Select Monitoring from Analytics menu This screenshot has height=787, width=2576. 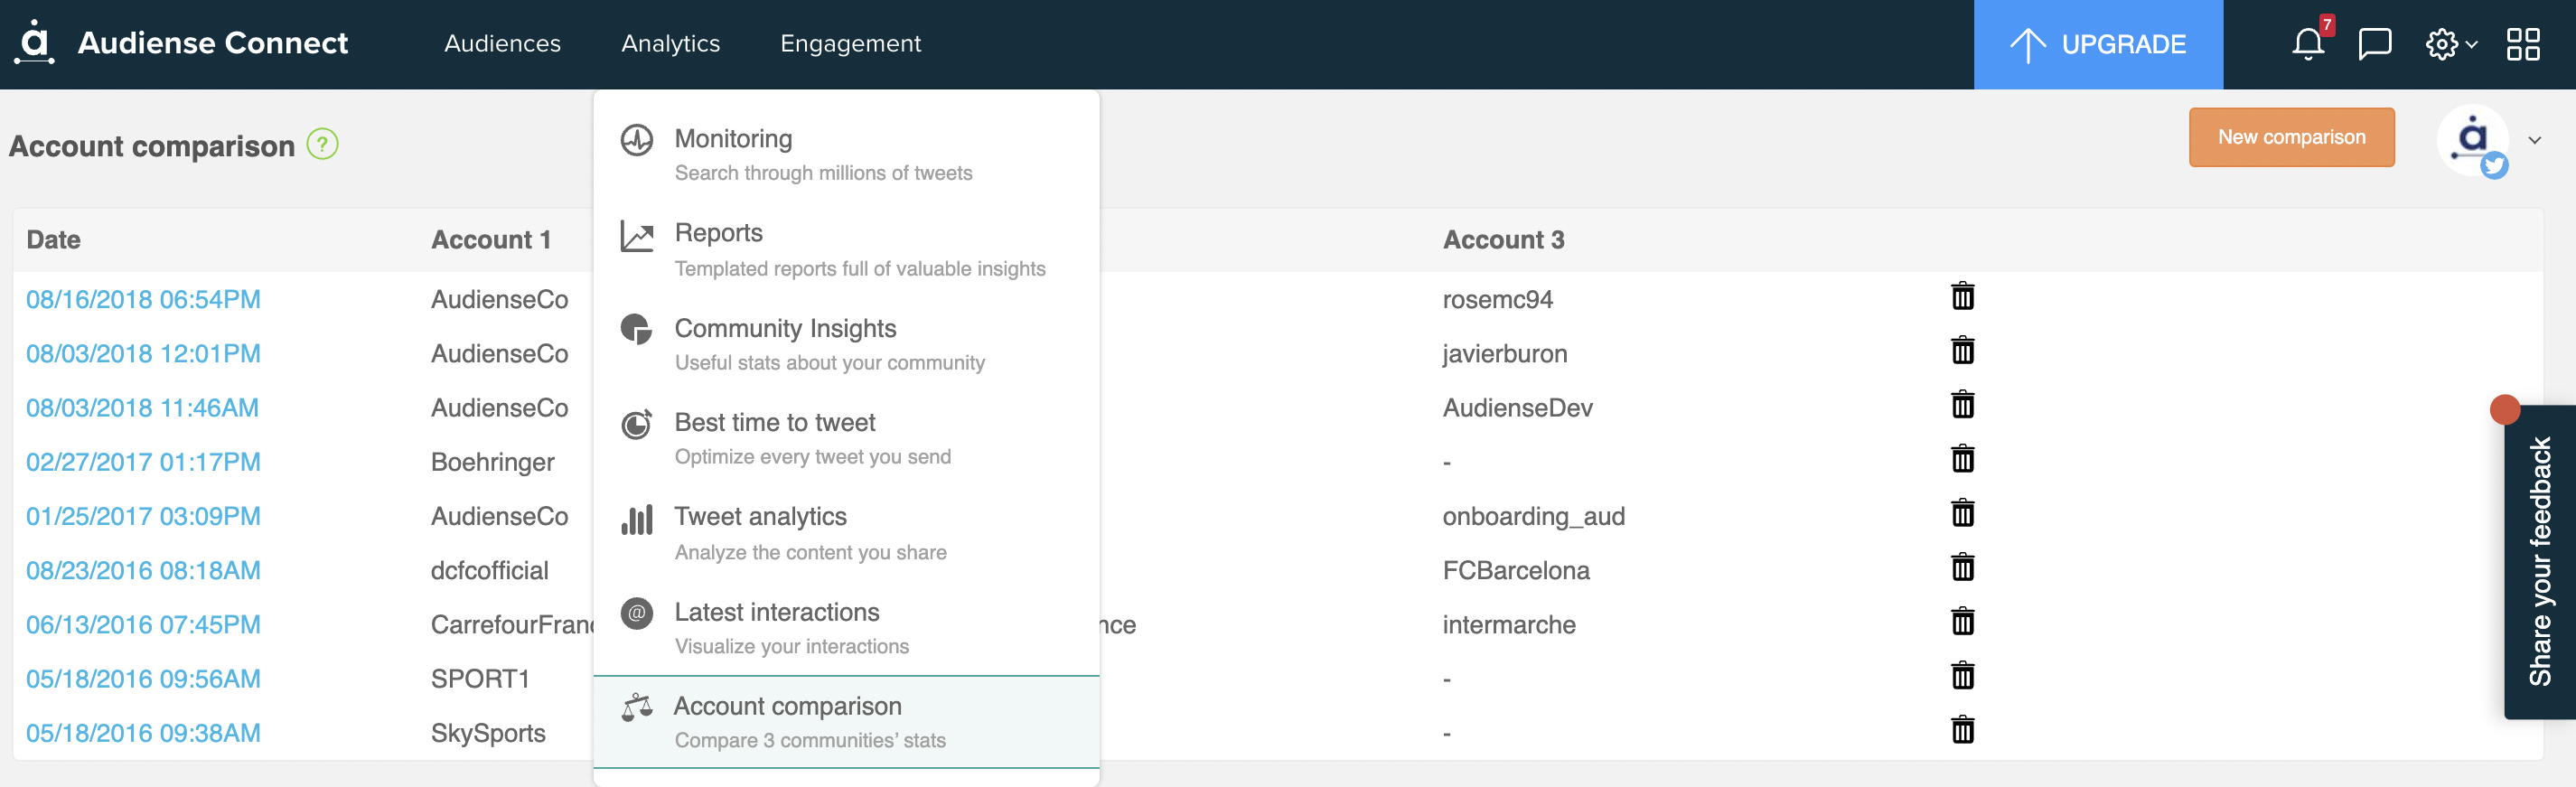tap(846, 154)
